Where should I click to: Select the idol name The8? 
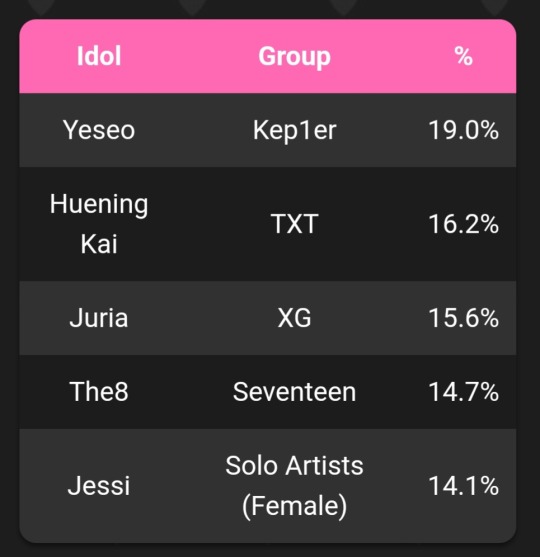pos(99,392)
